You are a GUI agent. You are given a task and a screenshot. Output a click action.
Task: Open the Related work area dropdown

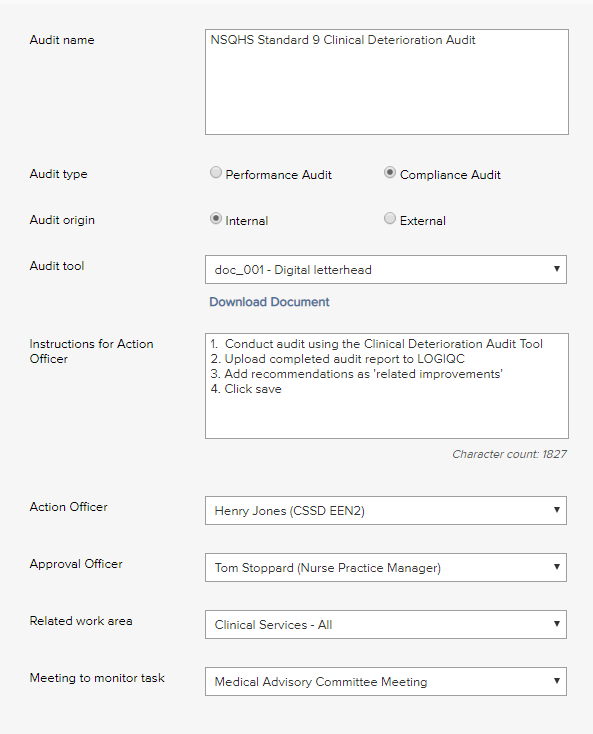[x=386, y=624]
